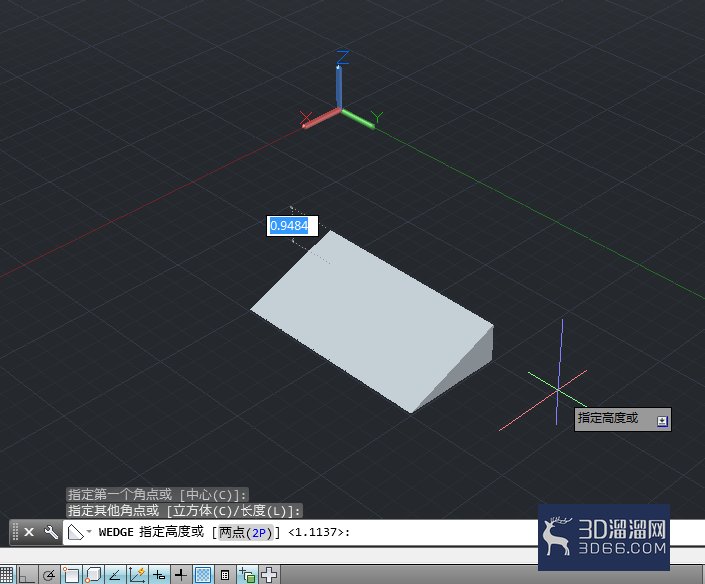Click the 0.9484 dynamic height field
This screenshot has width=705, height=584.
292,226
